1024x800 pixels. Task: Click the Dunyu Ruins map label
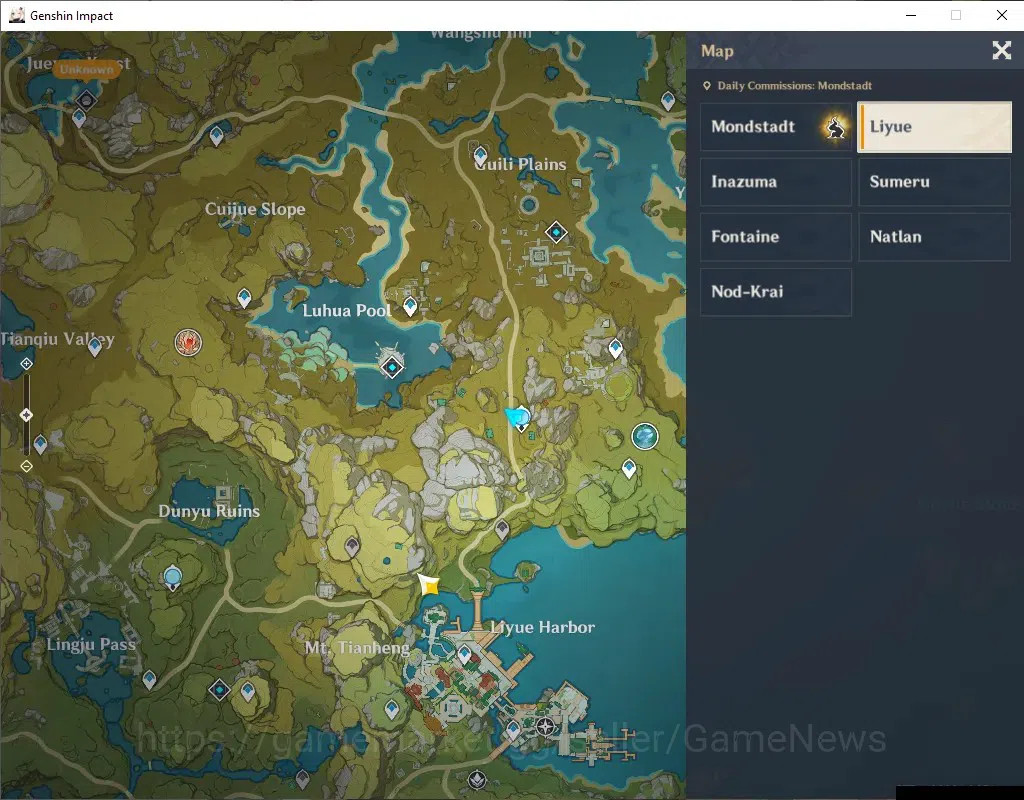[209, 511]
